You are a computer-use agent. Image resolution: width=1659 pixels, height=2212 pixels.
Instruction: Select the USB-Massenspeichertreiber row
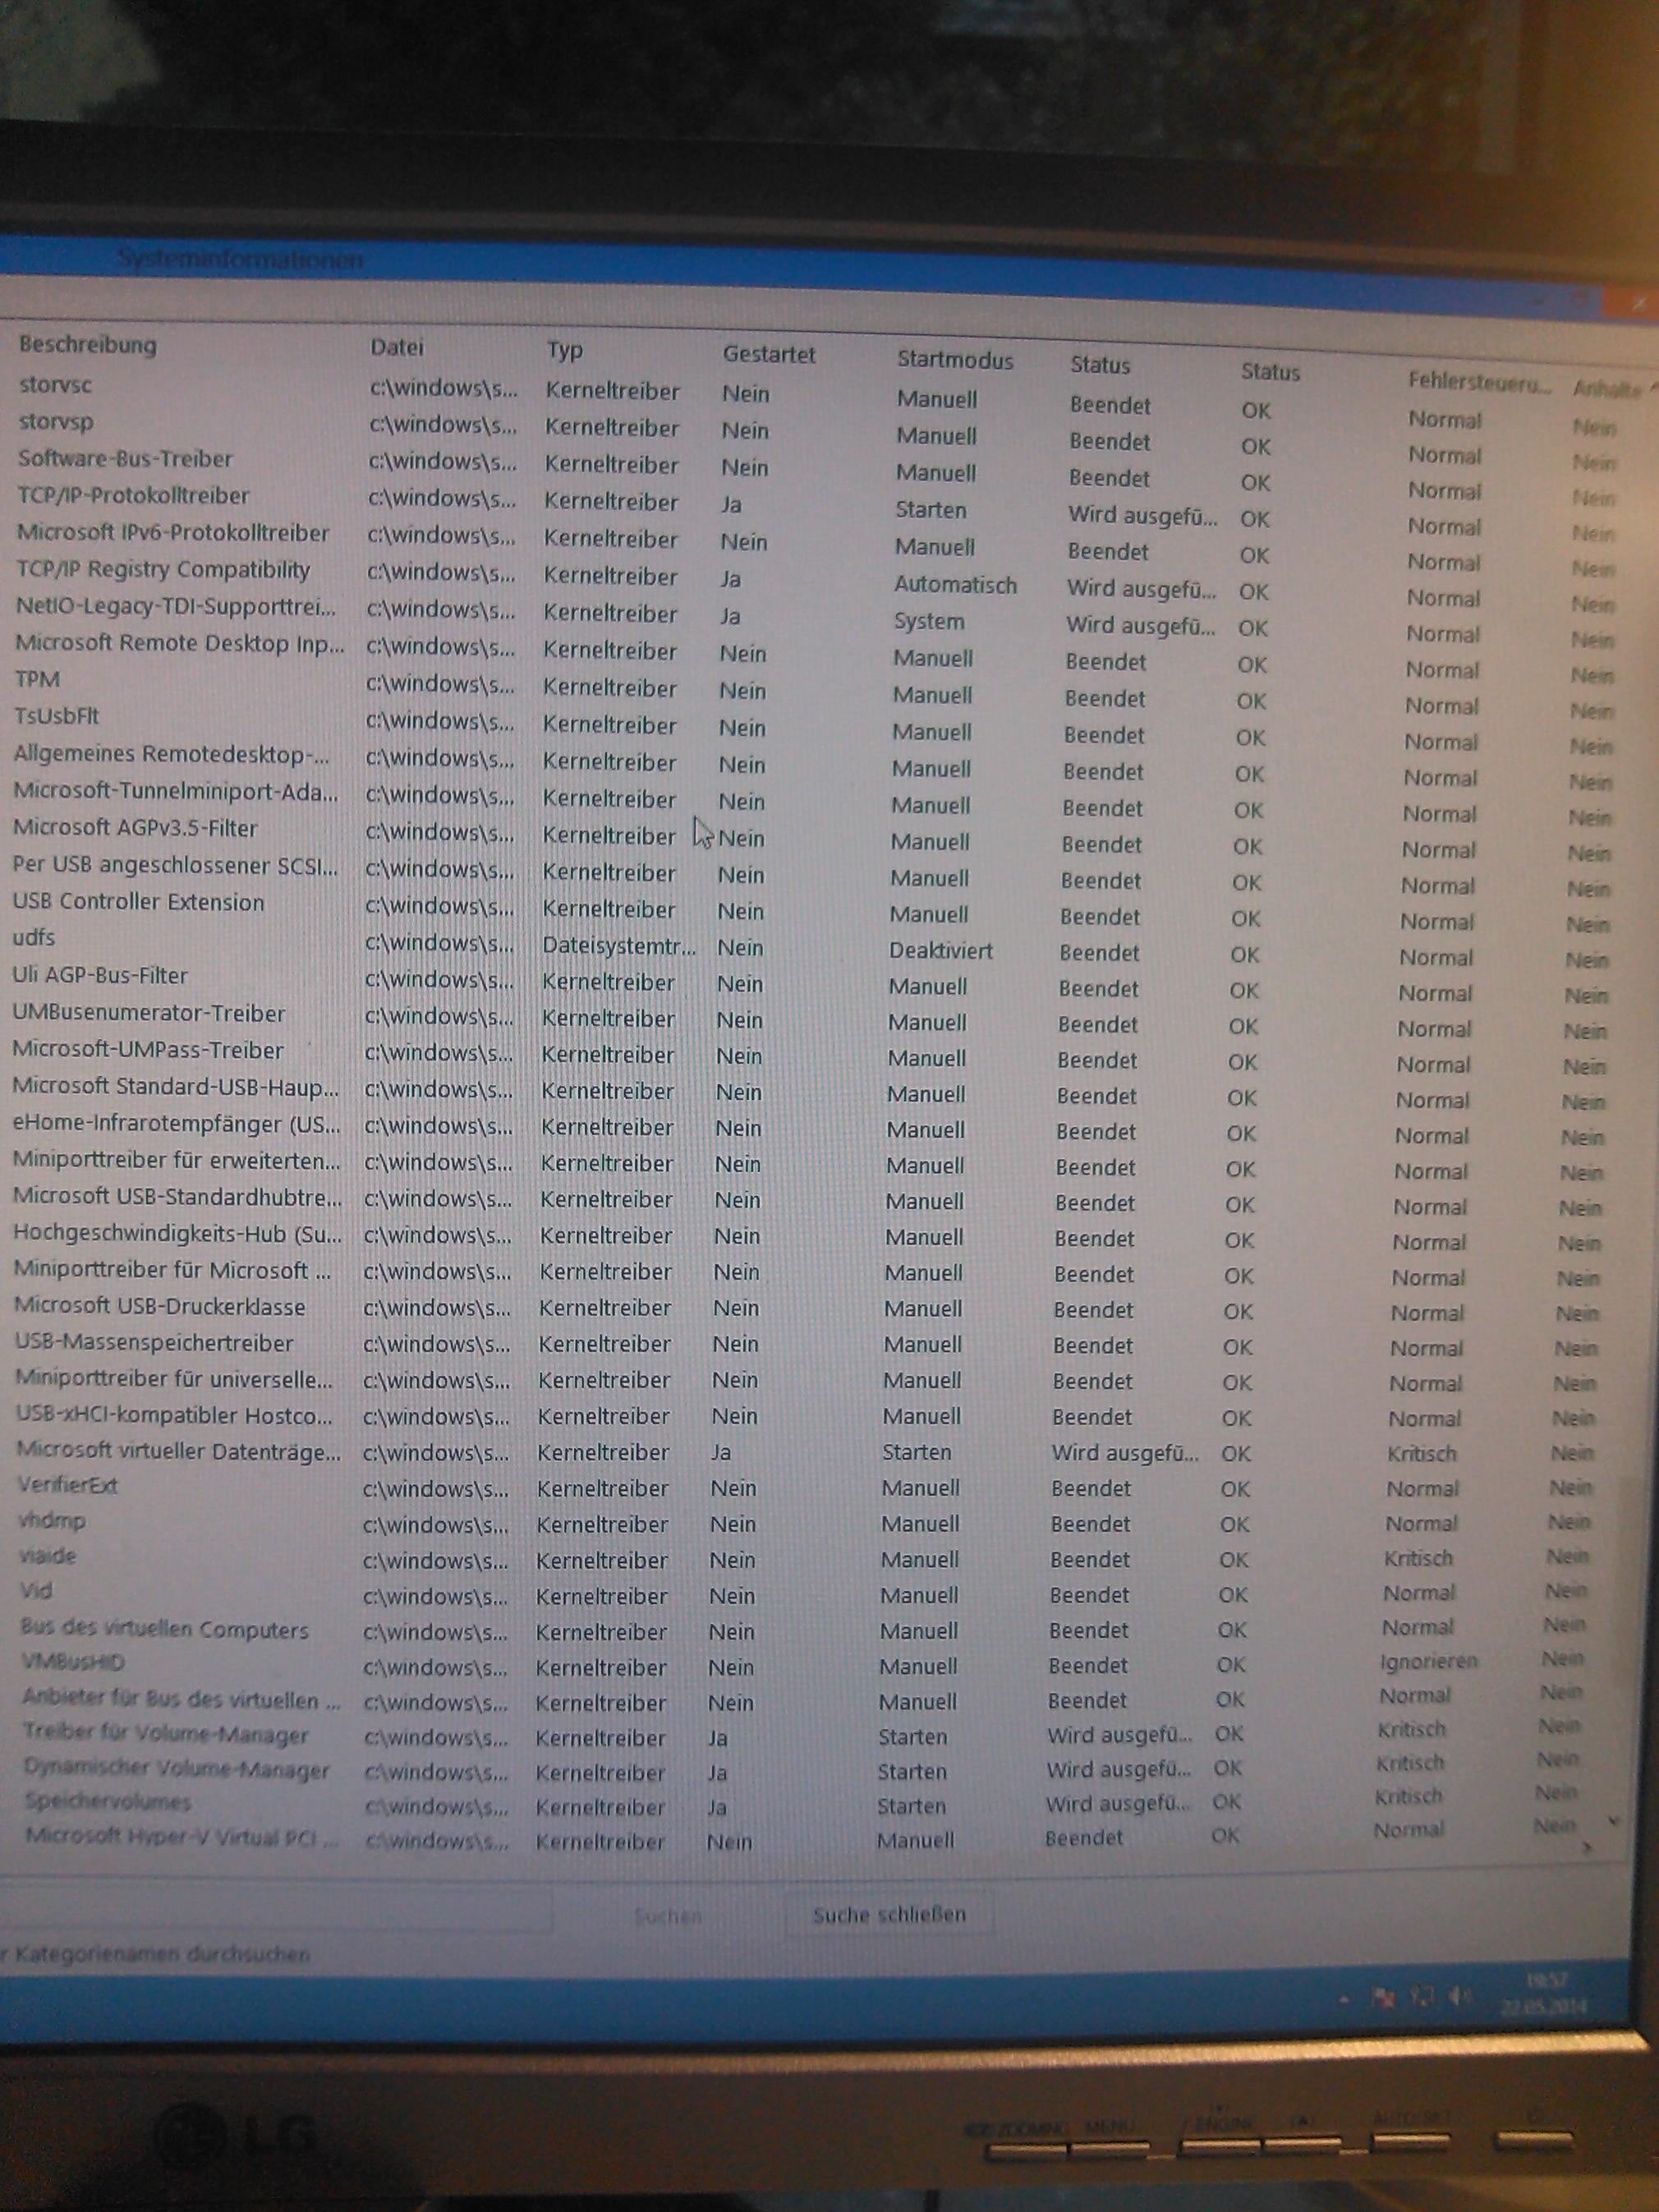pos(154,1343)
